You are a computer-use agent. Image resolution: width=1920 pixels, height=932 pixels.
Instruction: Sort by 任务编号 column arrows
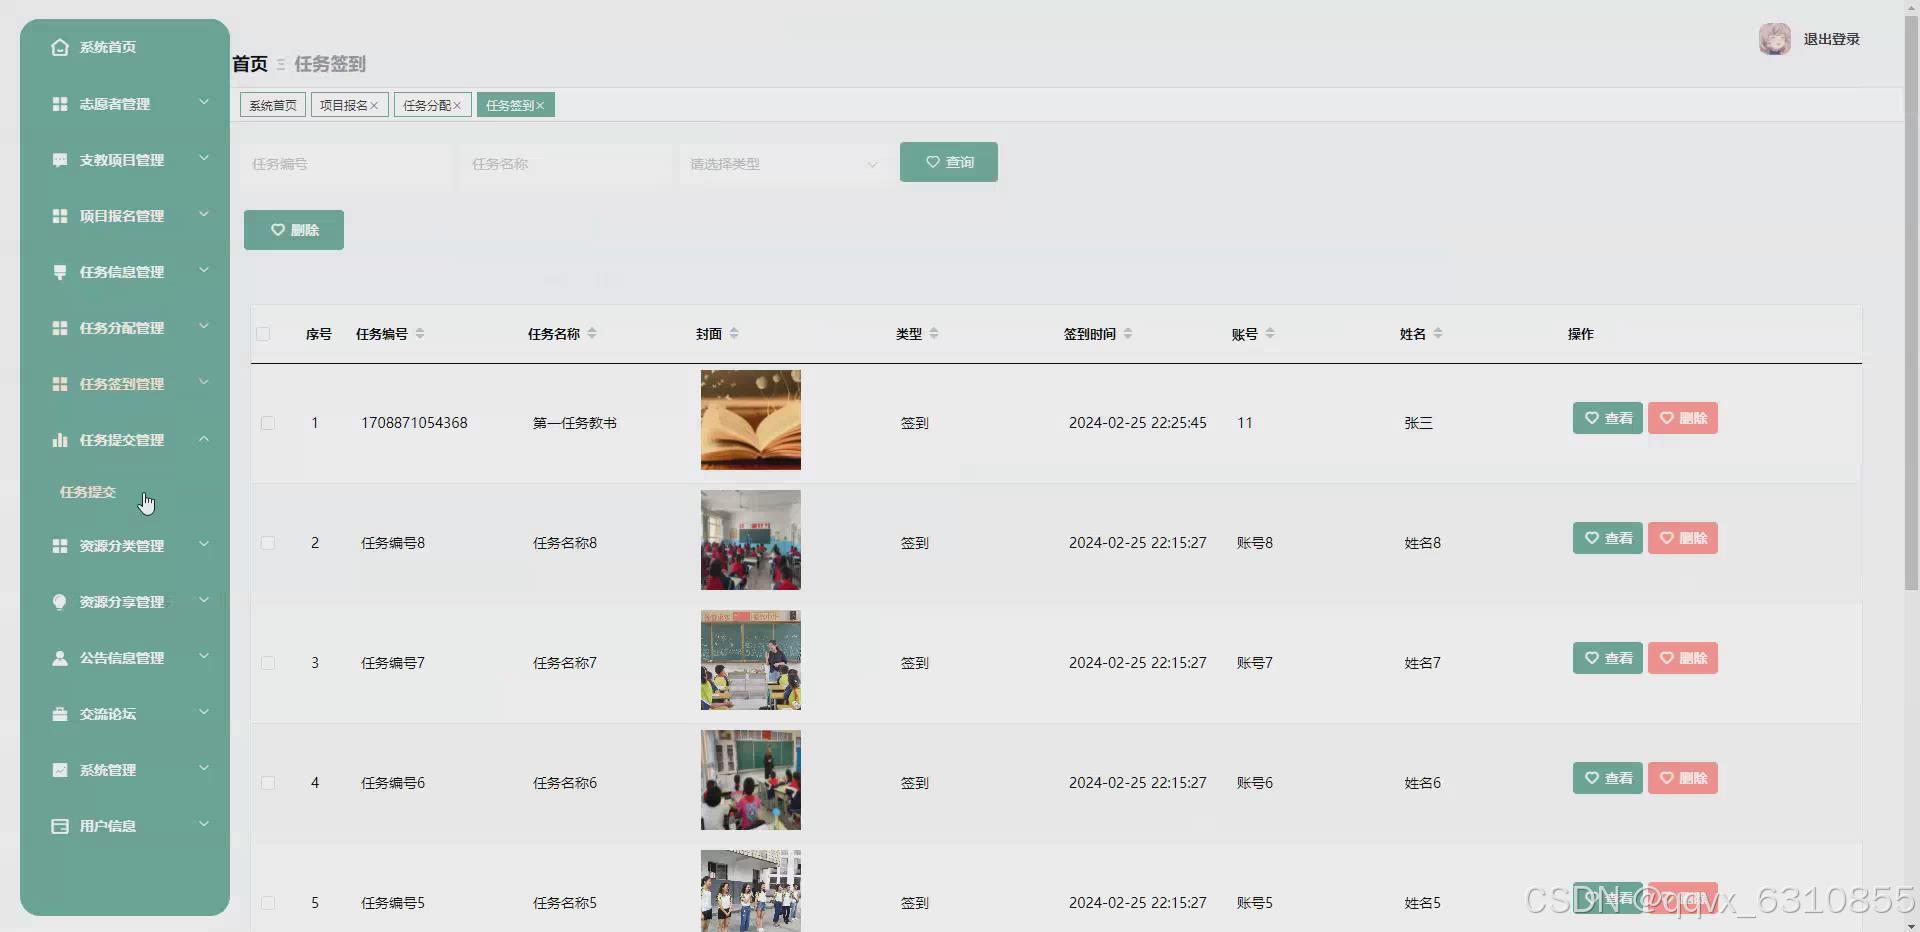[x=420, y=334]
